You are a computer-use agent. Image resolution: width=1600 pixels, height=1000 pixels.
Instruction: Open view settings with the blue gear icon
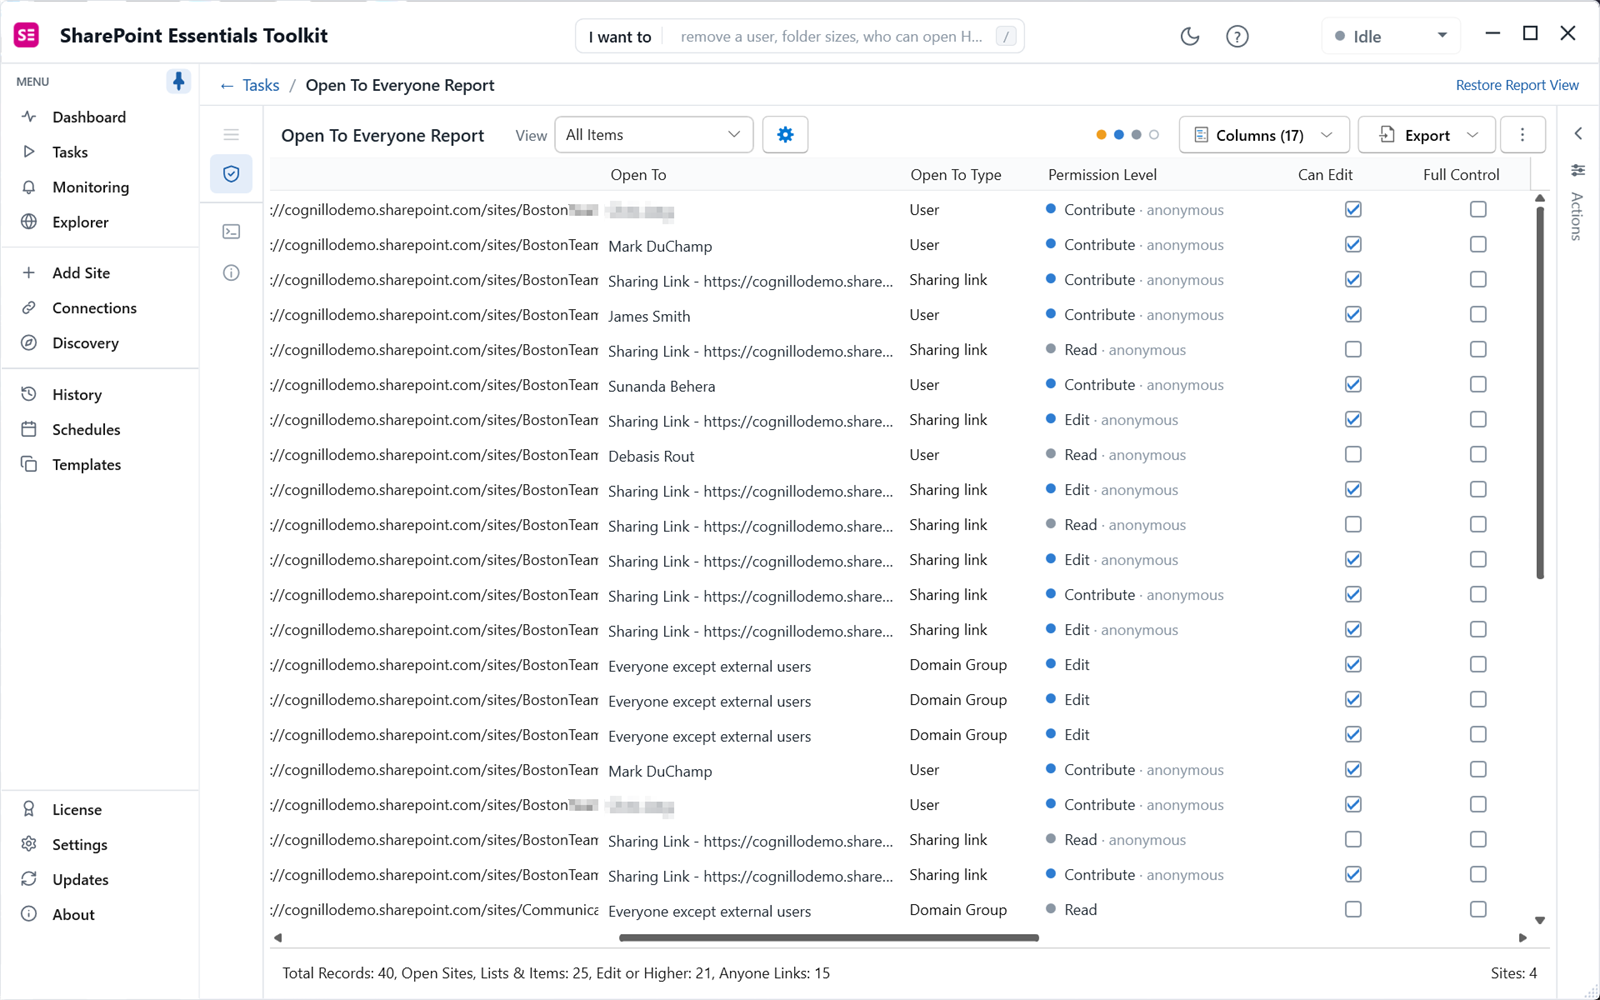click(x=785, y=134)
